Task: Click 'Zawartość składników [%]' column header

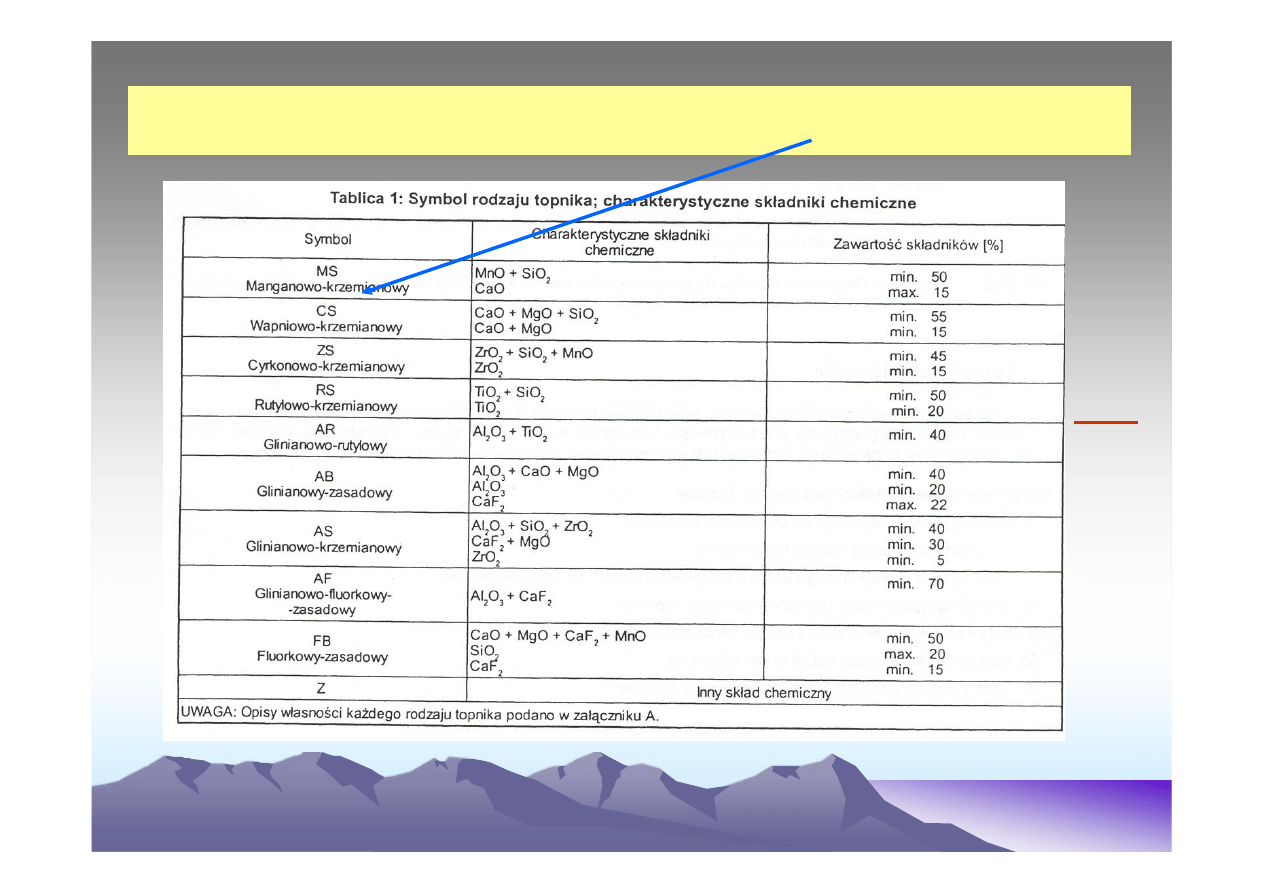Action: [x=918, y=244]
